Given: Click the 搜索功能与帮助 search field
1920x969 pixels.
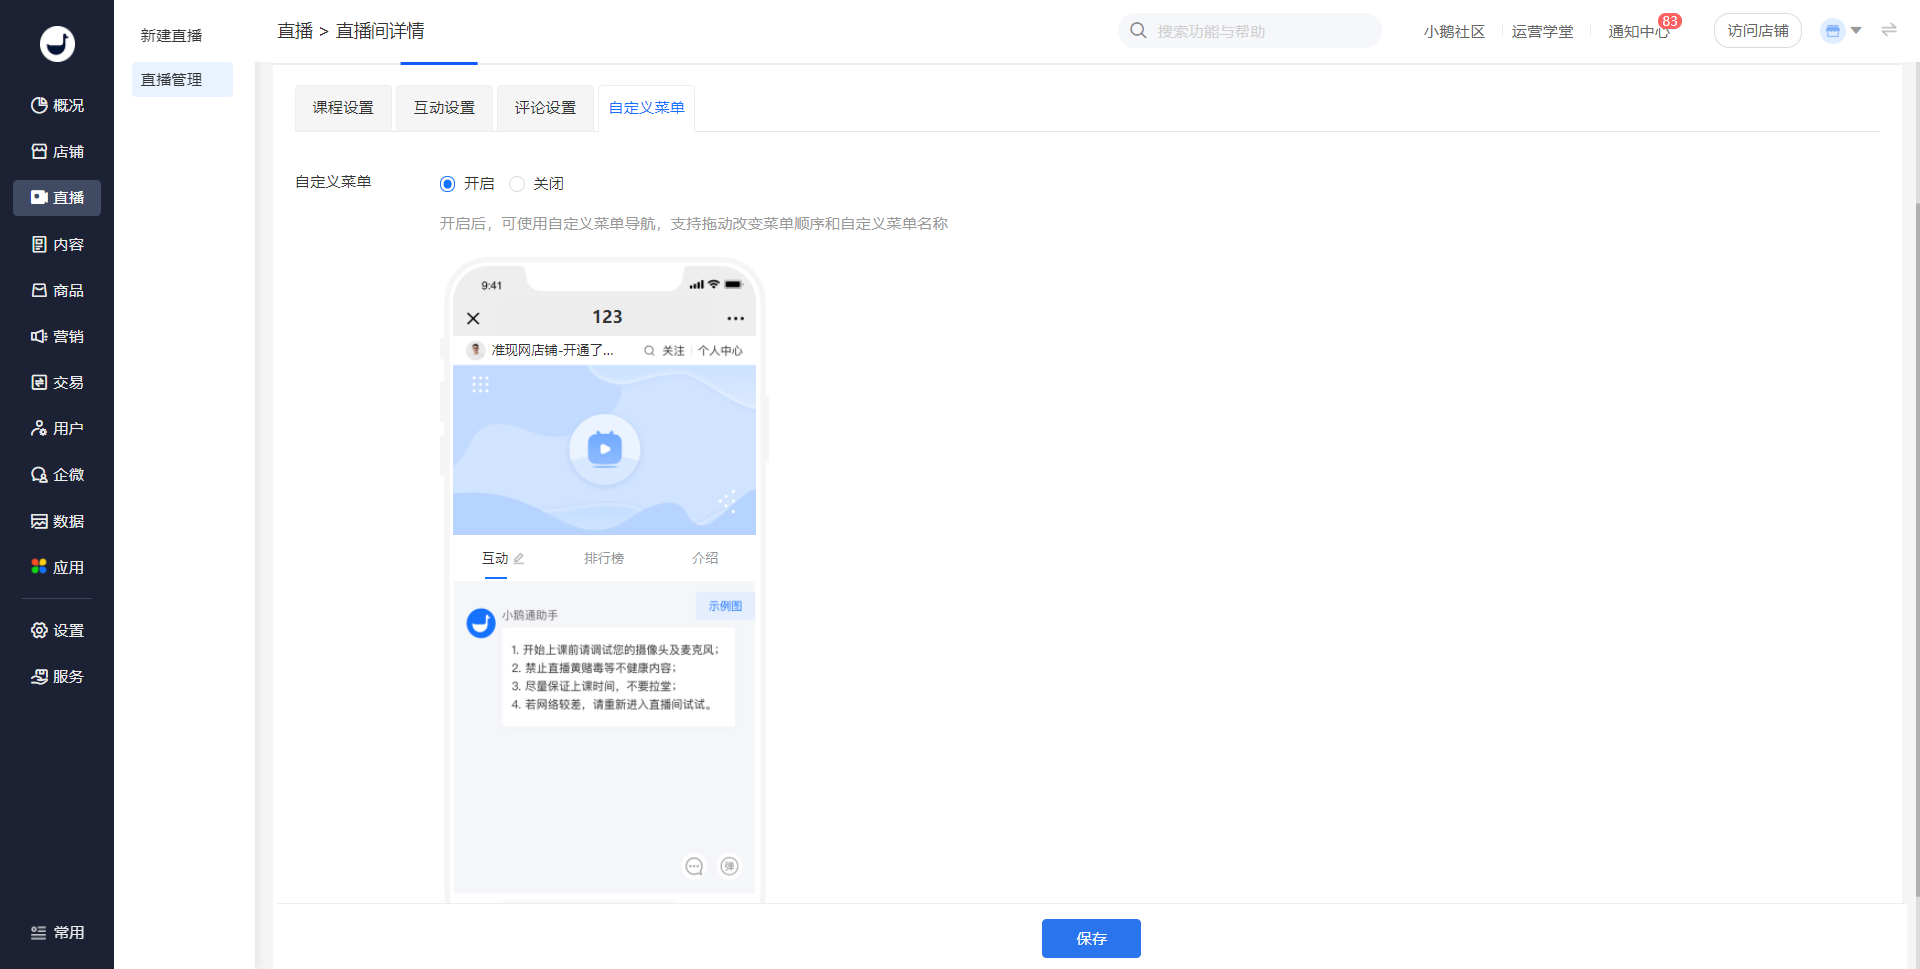Looking at the screenshot, I should 1260,31.
